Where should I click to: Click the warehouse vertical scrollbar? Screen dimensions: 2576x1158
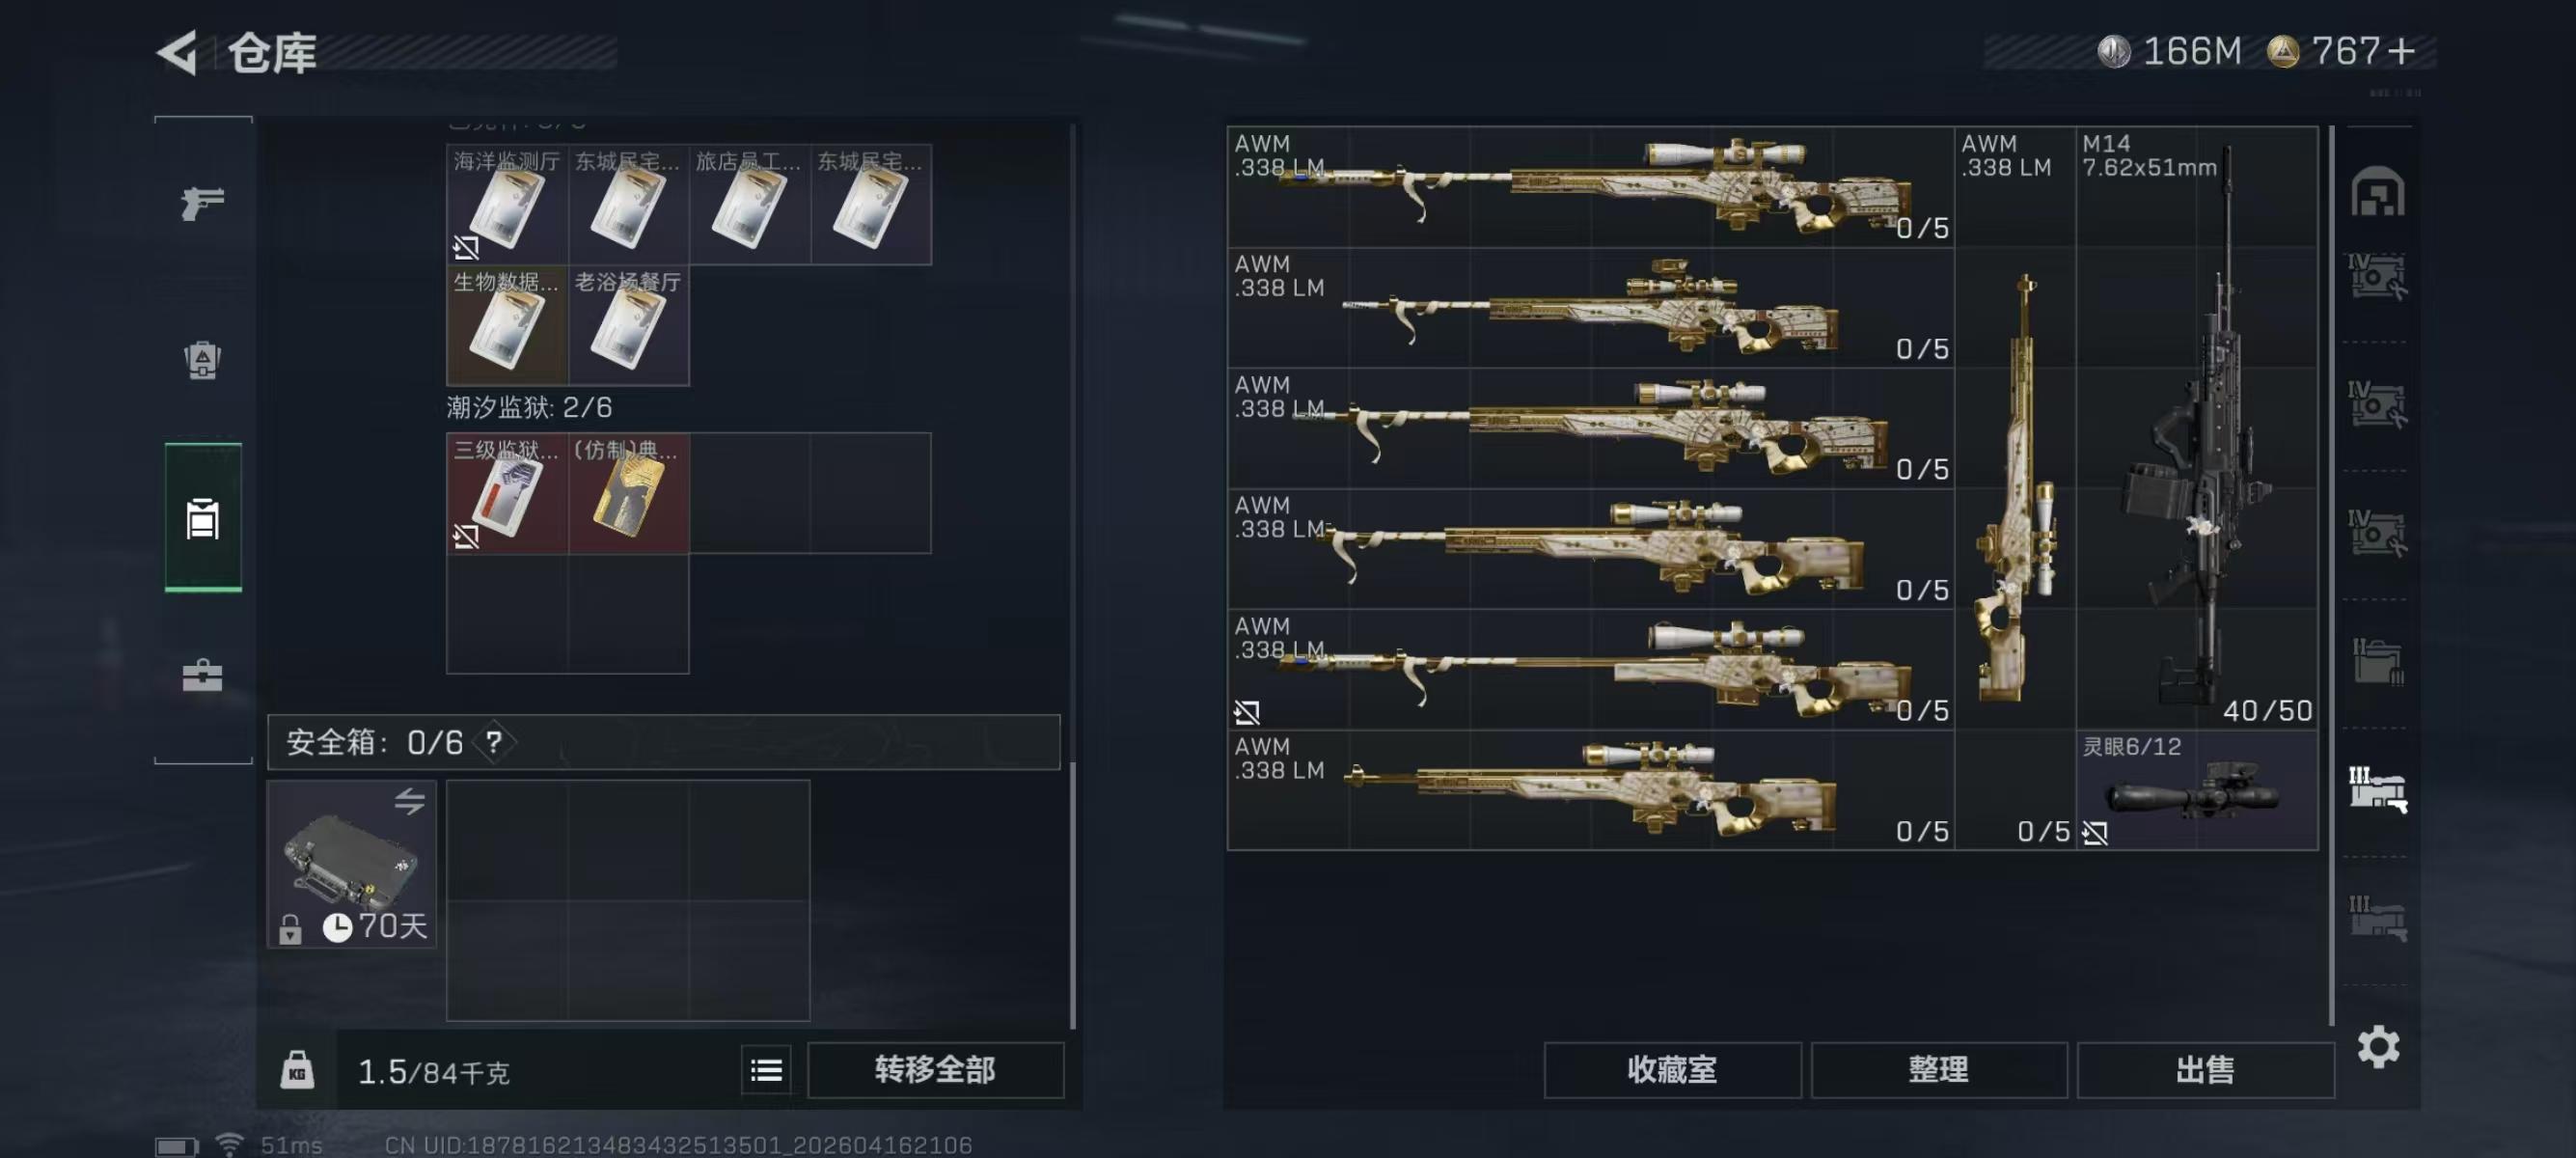pos(2331,575)
